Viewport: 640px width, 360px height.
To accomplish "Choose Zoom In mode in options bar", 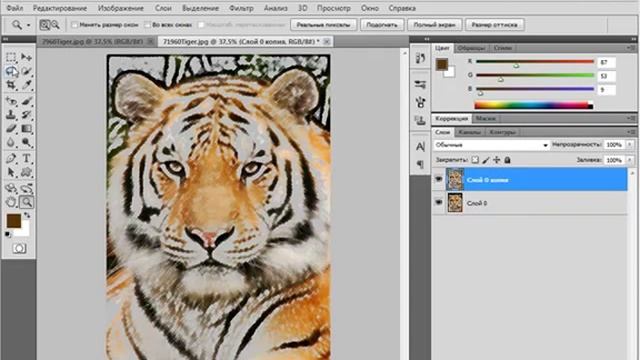I will click(44, 25).
